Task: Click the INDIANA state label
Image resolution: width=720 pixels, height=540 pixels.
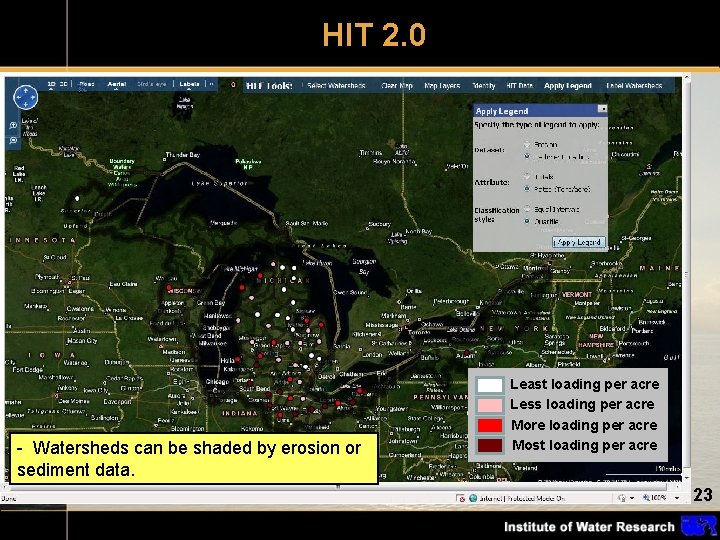Action: 239,413
